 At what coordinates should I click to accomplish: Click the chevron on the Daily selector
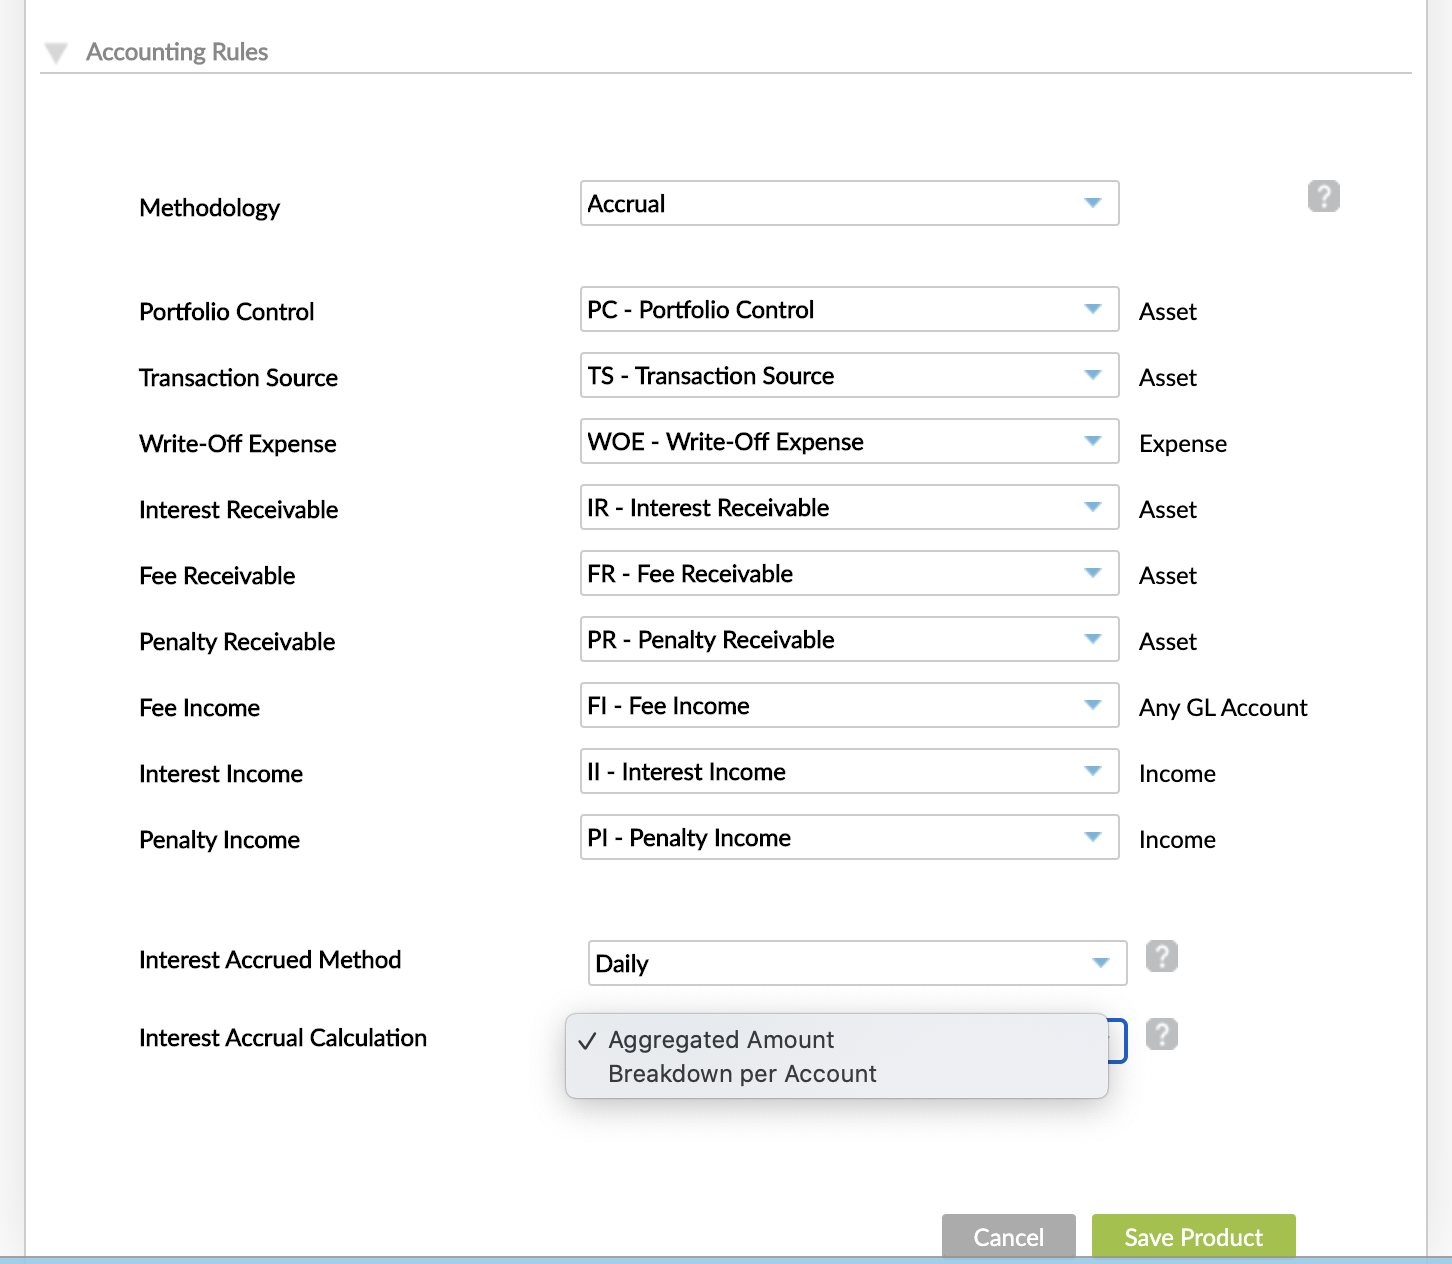pos(1100,963)
